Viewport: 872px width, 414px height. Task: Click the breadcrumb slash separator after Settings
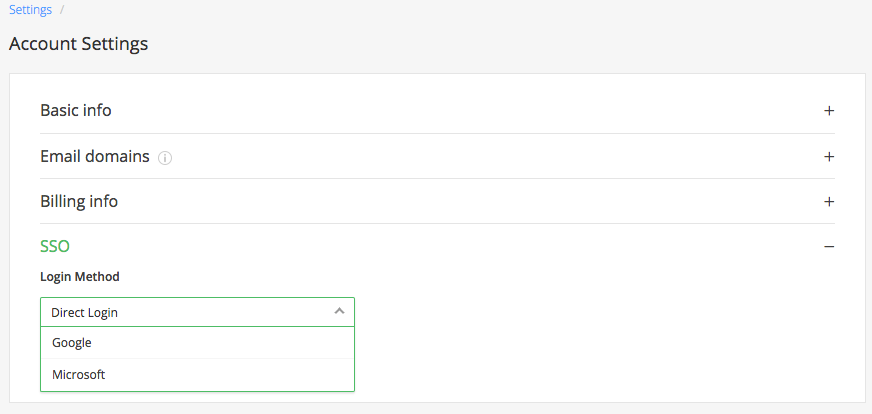(62, 9)
